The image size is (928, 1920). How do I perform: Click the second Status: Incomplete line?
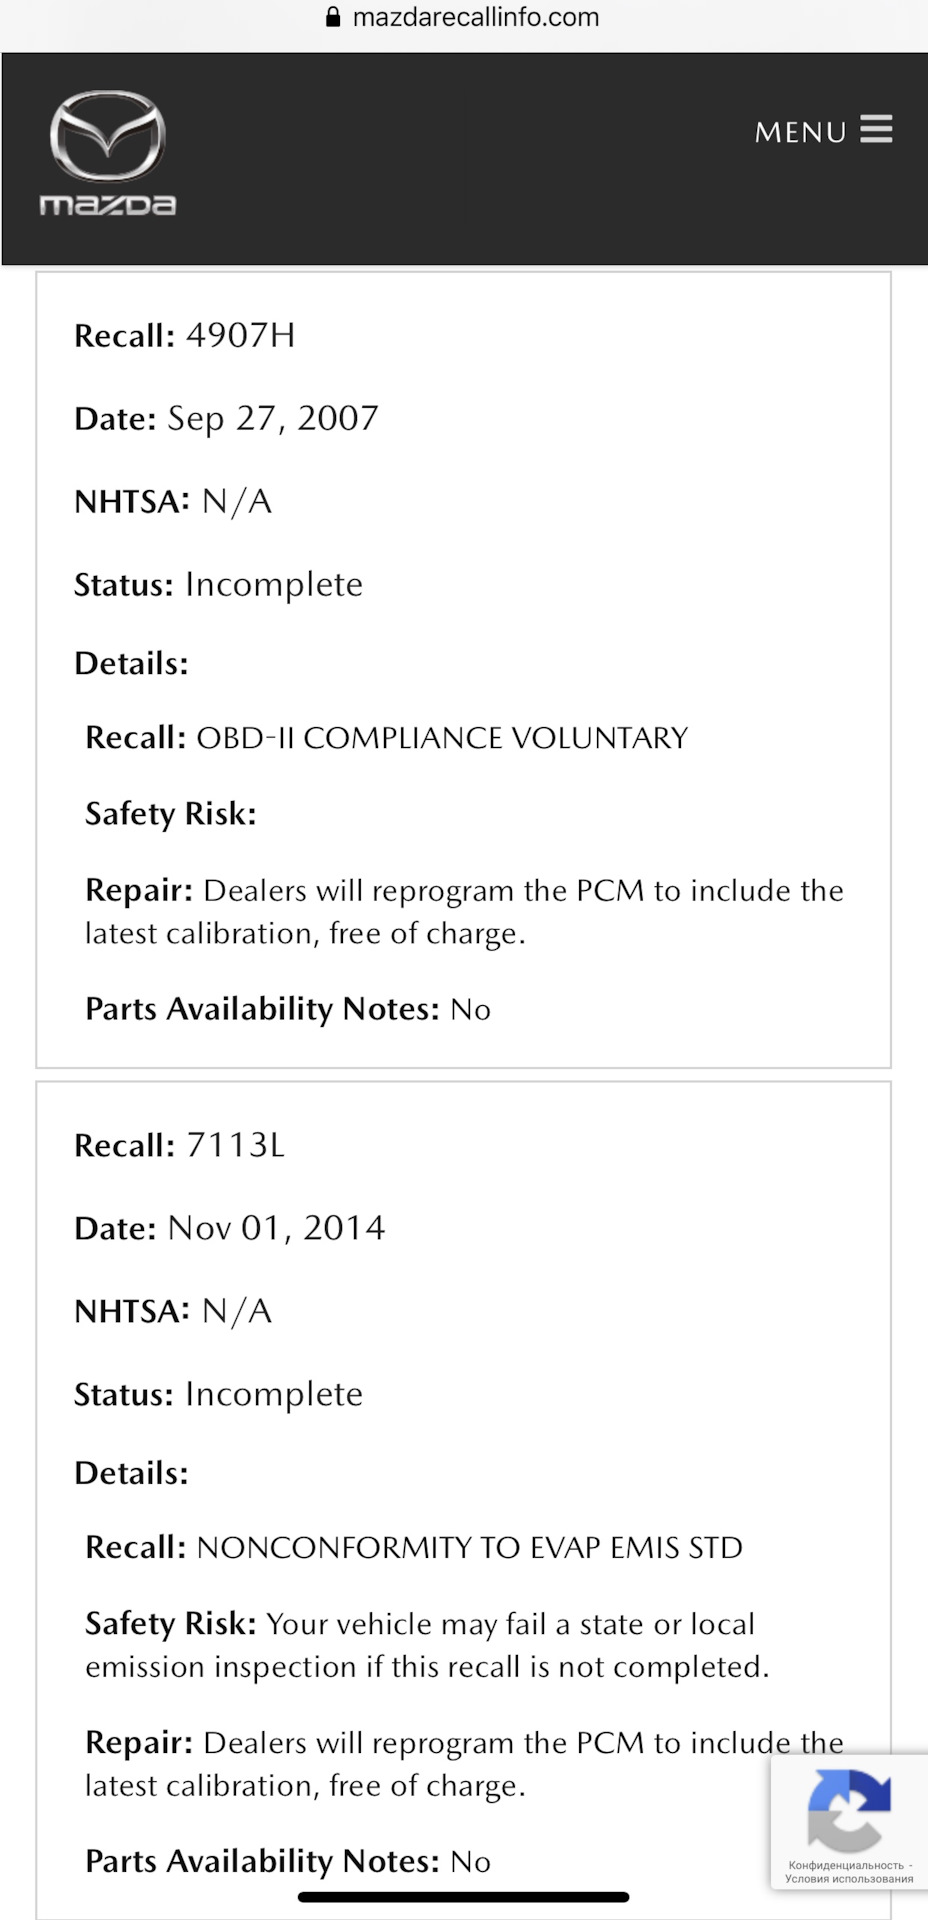click(x=219, y=1394)
